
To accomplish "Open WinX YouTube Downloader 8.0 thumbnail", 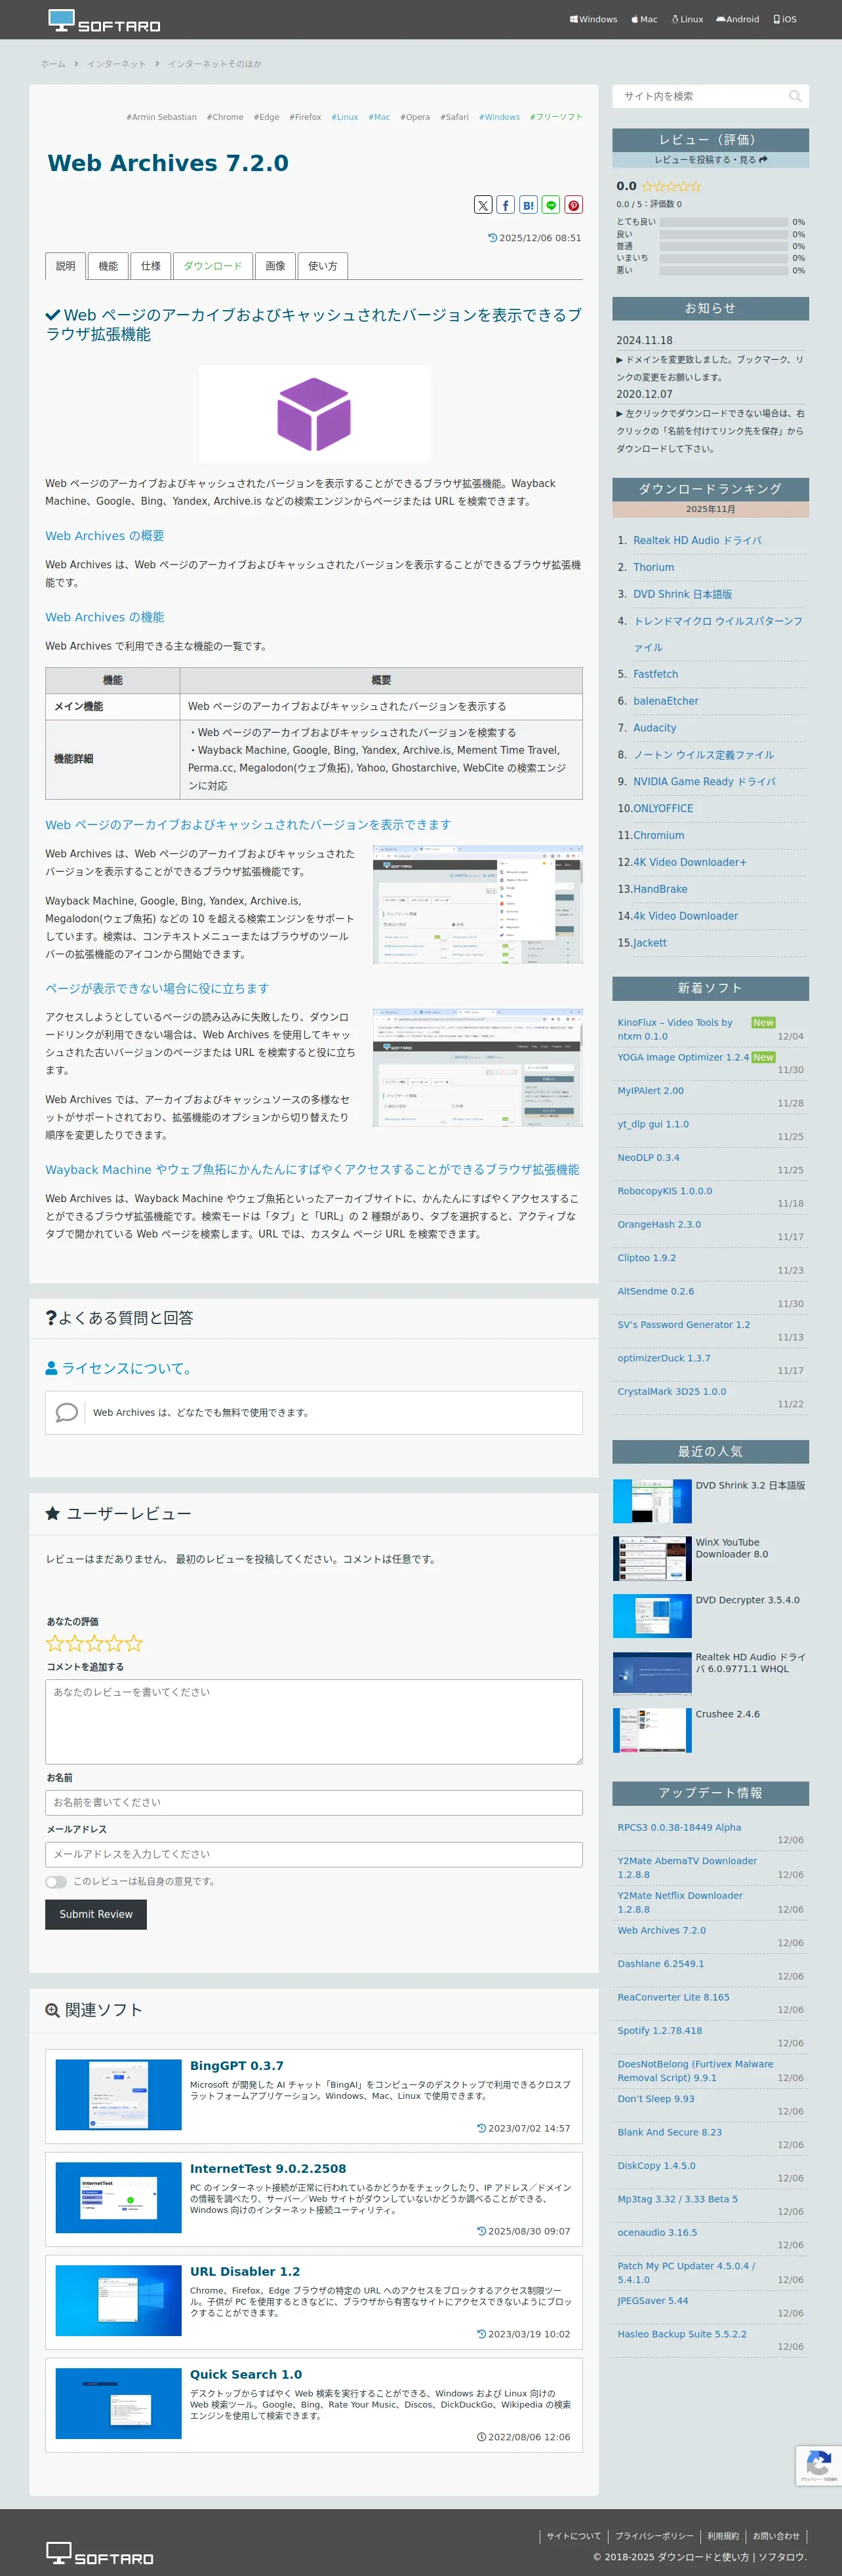I will click(x=652, y=1558).
